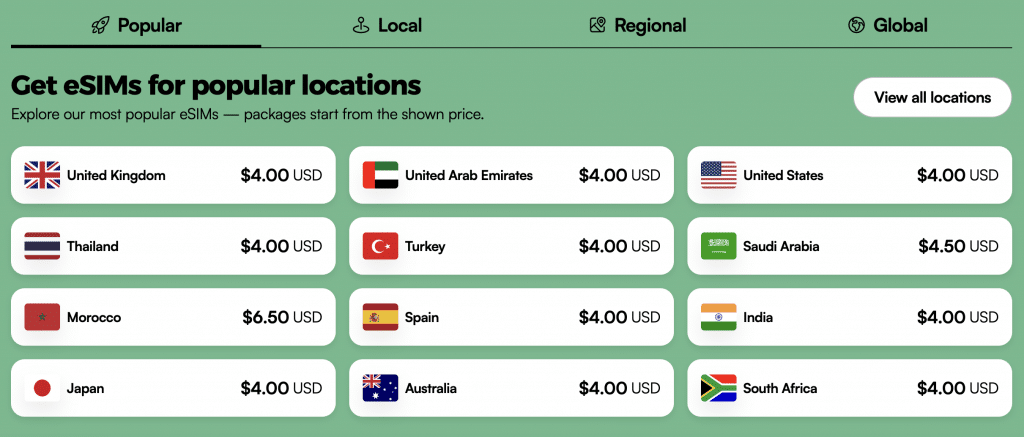This screenshot has width=1024, height=437.
Task: Click the Morocco $6.50 USD price
Action: point(282,317)
